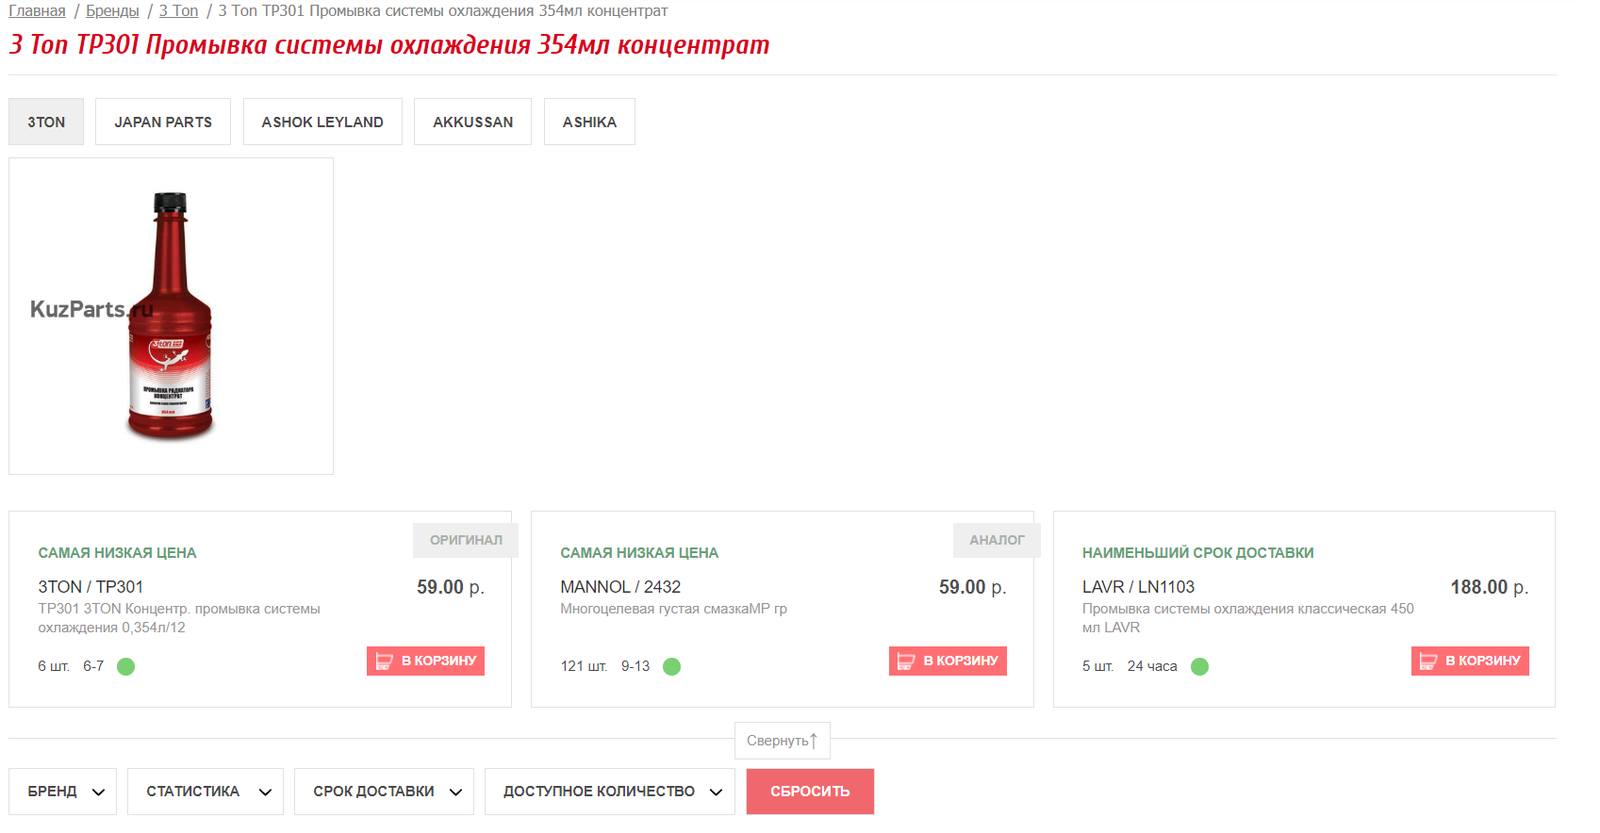Click the 24 часа delivery time
Viewport: 1600px width, 833px height.
coord(1152,666)
